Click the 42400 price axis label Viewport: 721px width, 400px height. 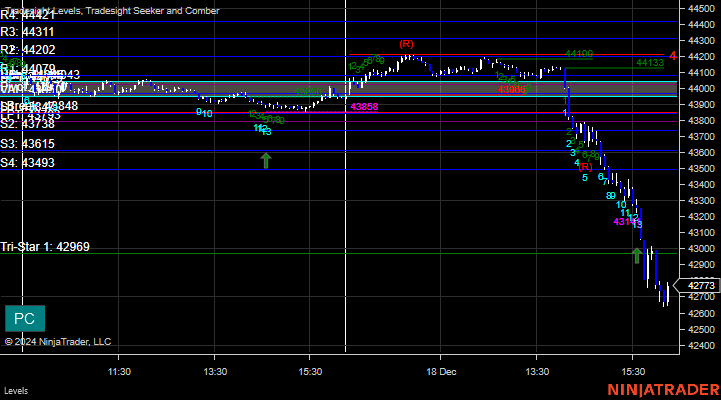(701, 346)
